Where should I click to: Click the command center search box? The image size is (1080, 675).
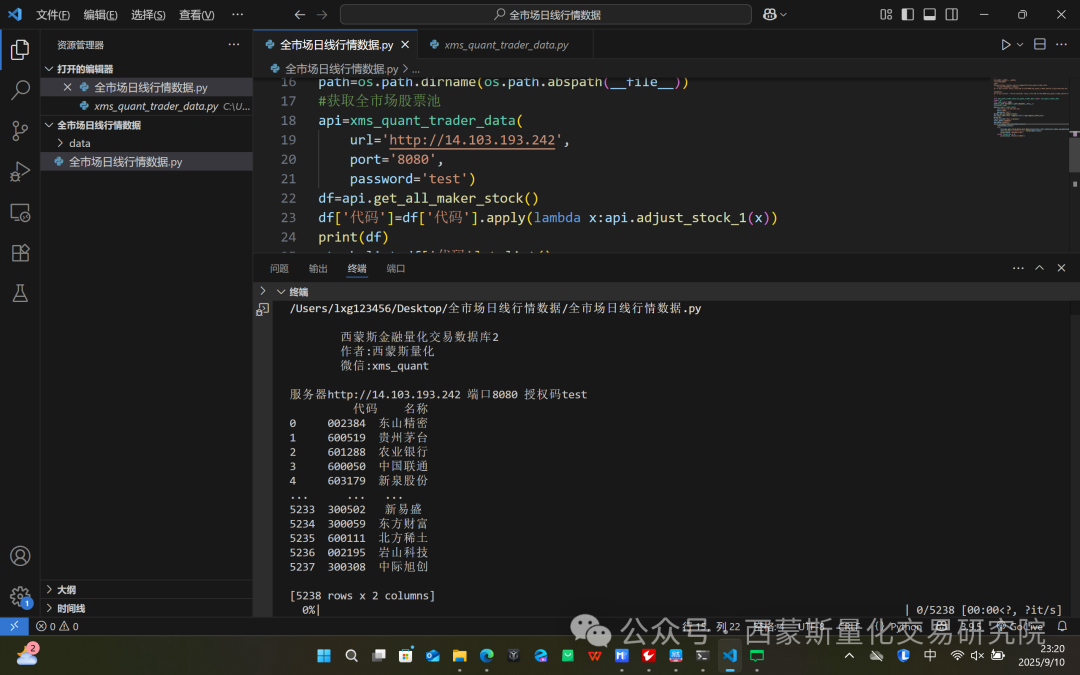546,14
